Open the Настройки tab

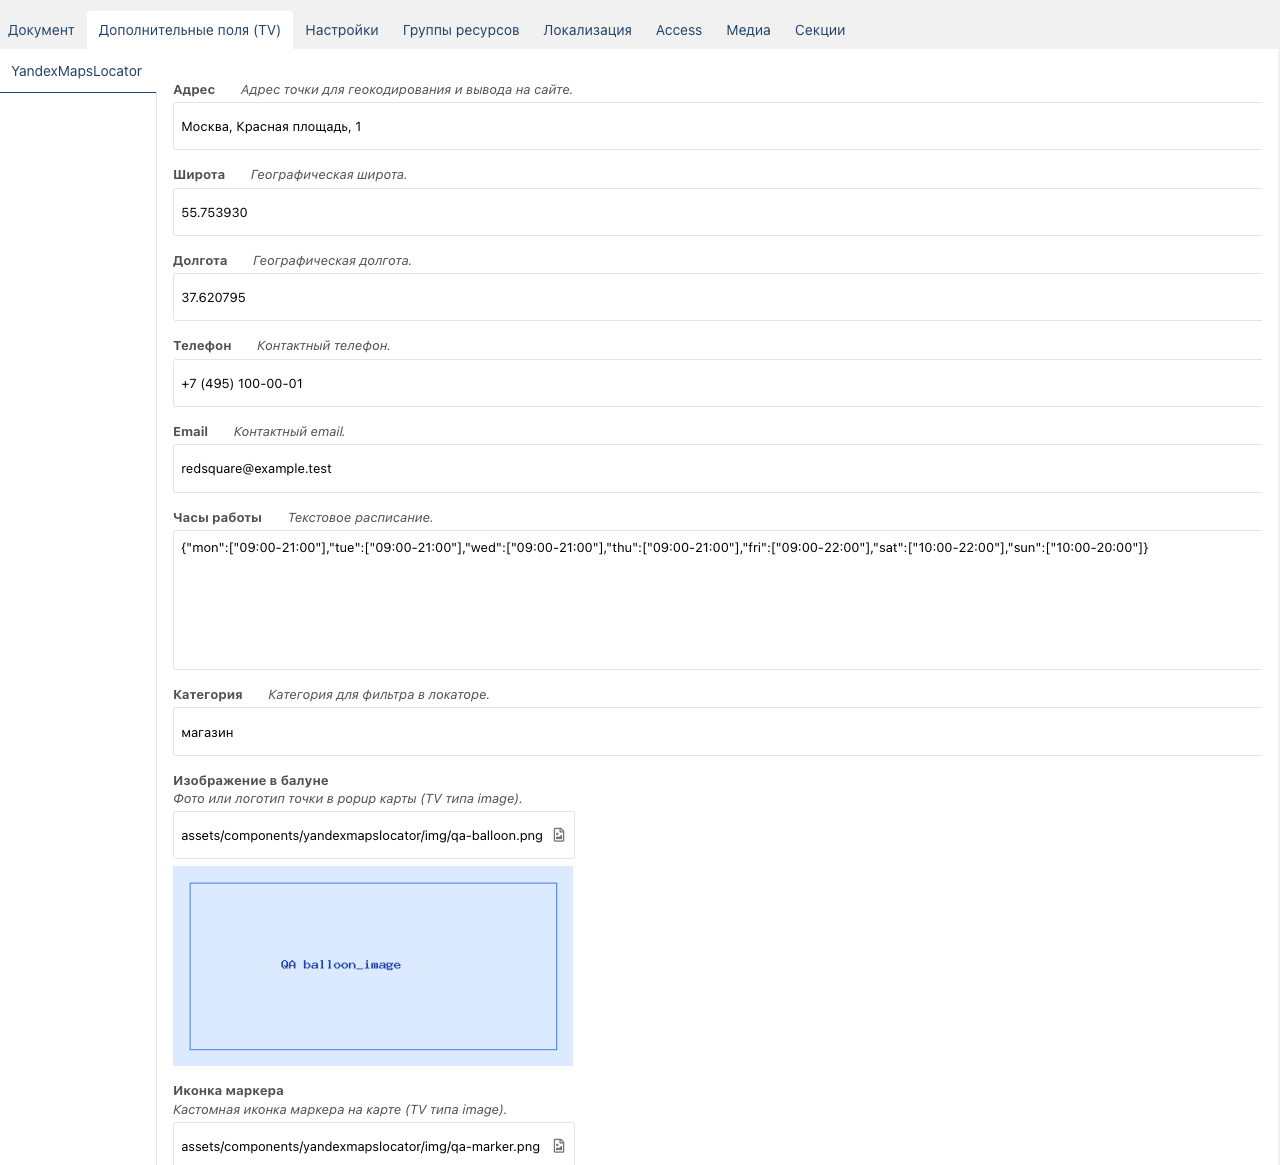coord(342,30)
